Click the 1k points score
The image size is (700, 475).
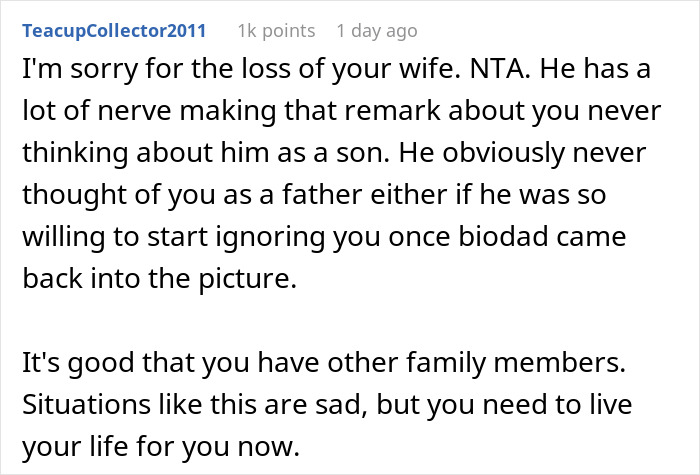[276, 31]
